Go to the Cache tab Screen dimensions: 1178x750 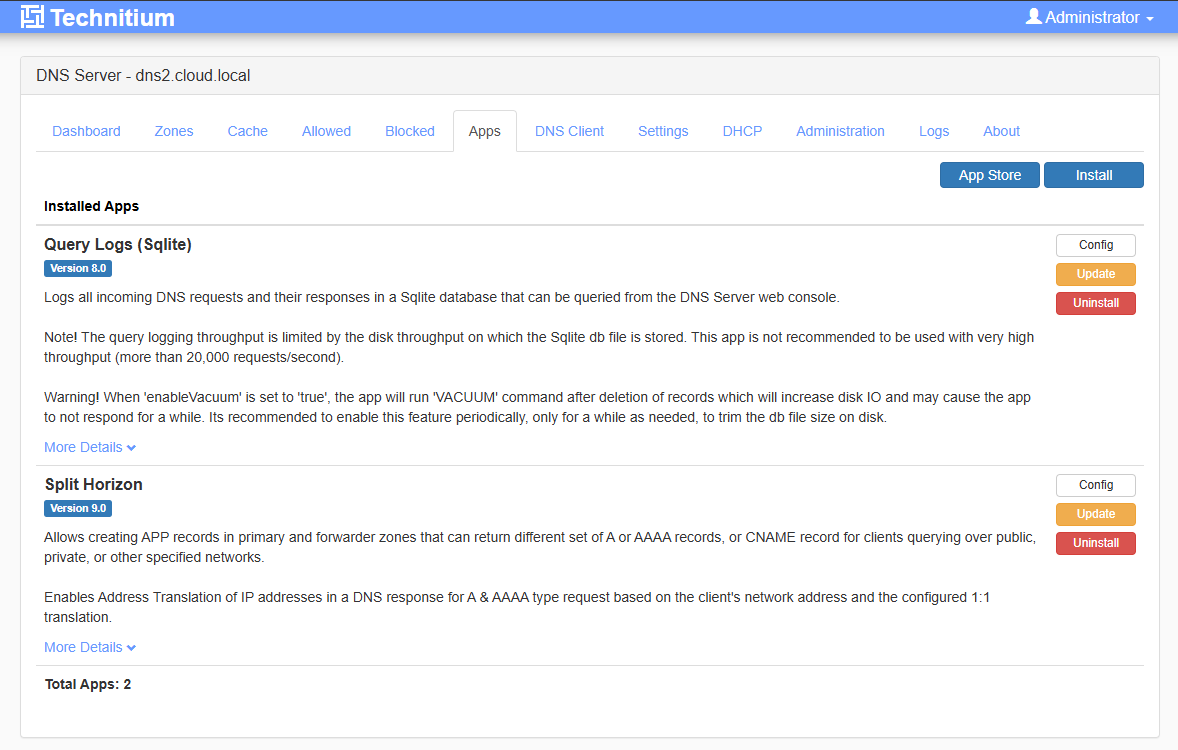coord(247,131)
